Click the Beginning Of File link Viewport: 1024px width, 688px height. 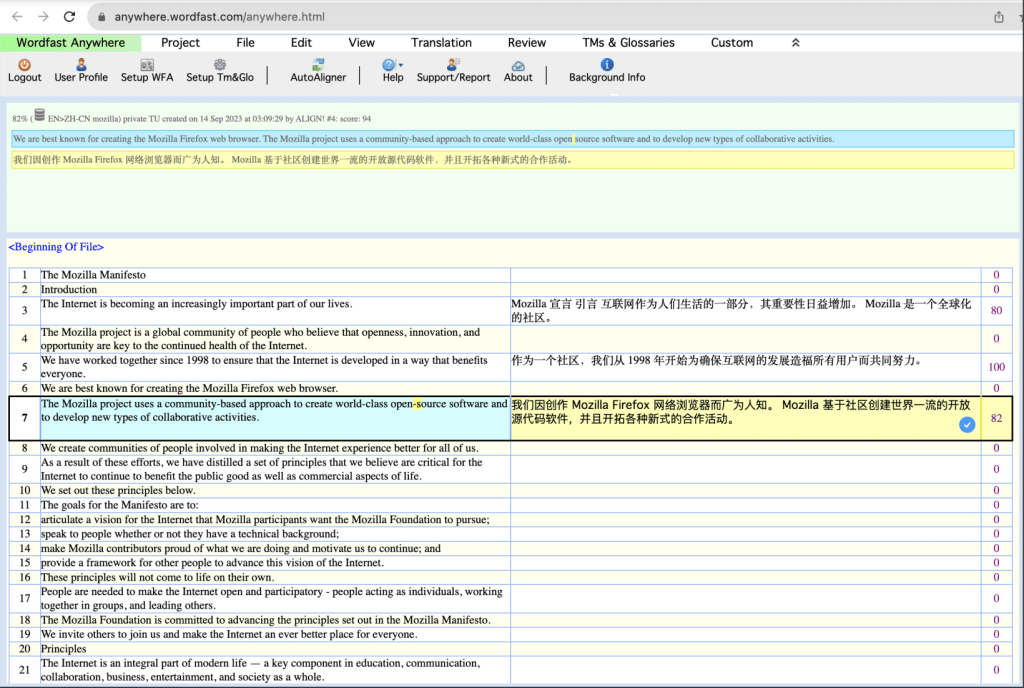[56, 247]
